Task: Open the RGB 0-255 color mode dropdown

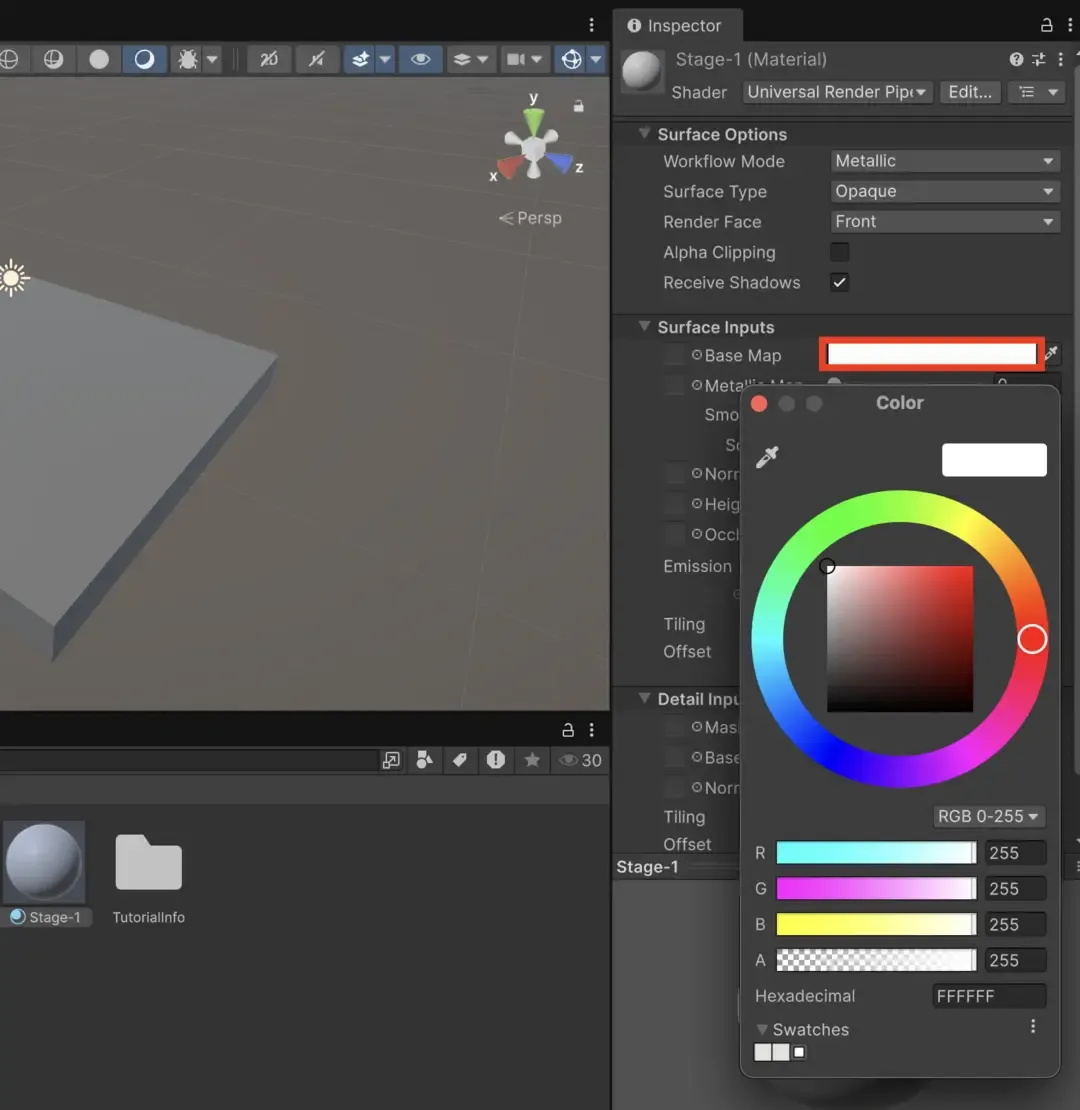Action: 988,816
